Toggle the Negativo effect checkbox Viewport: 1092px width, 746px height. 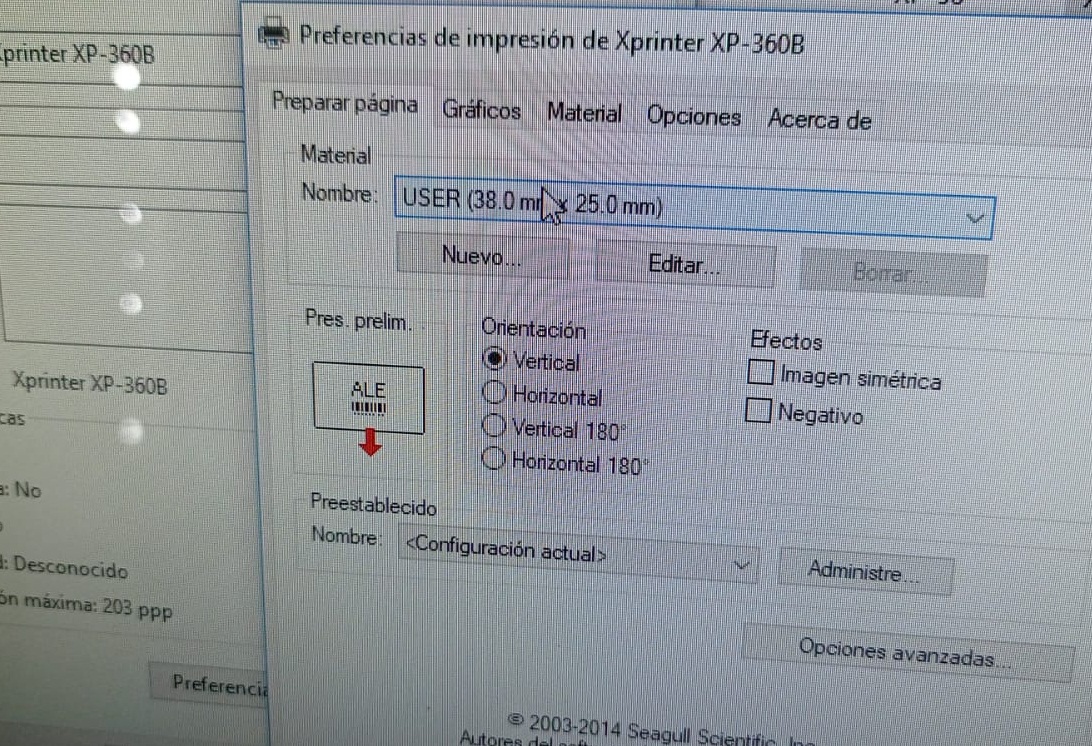[x=758, y=410]
